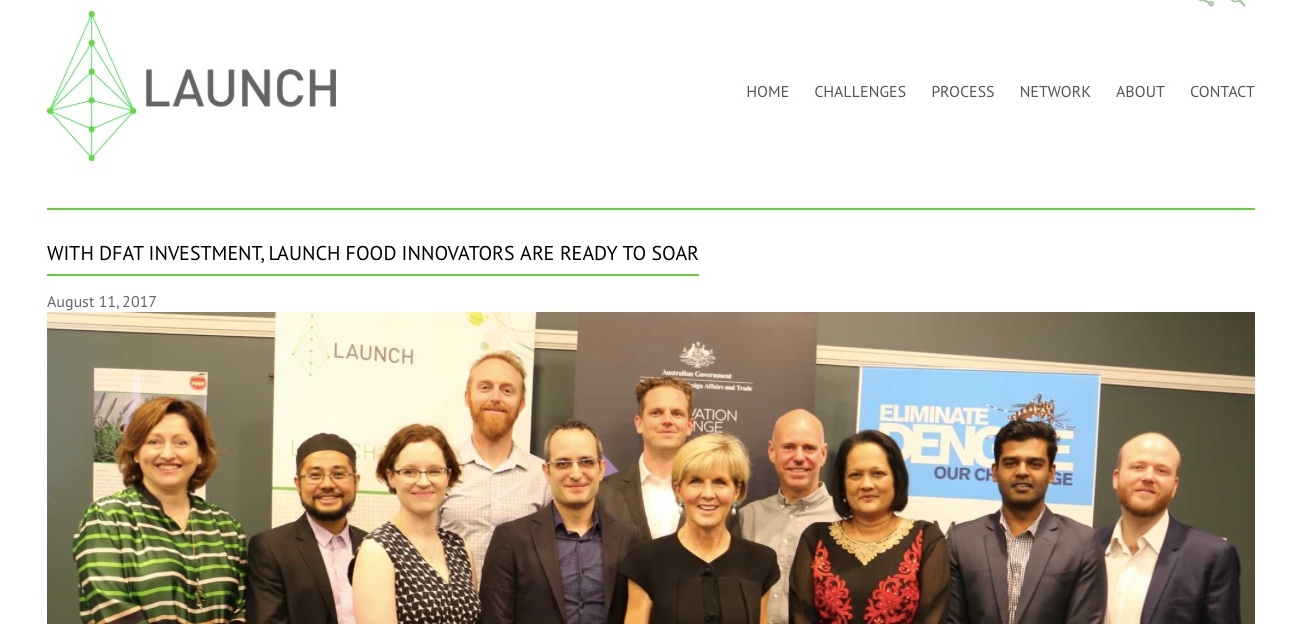This screenshot has height=624, width=1301.
Task: Navigate to the PROCESS page
Action: pos(962,92)
